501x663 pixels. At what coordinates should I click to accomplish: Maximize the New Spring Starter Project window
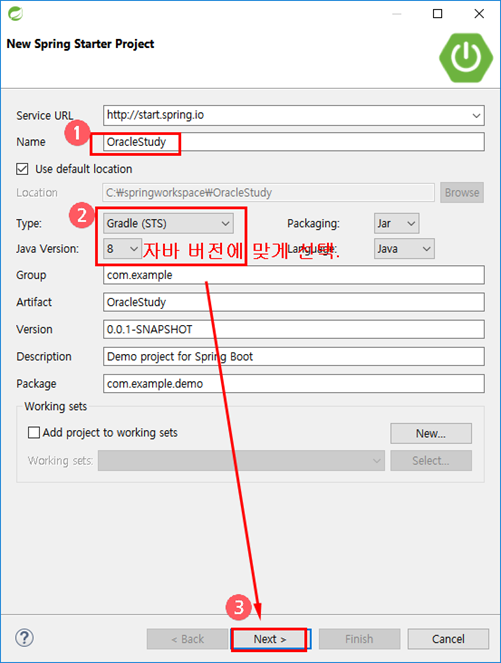pyautogui.click(x=438, y=14)
